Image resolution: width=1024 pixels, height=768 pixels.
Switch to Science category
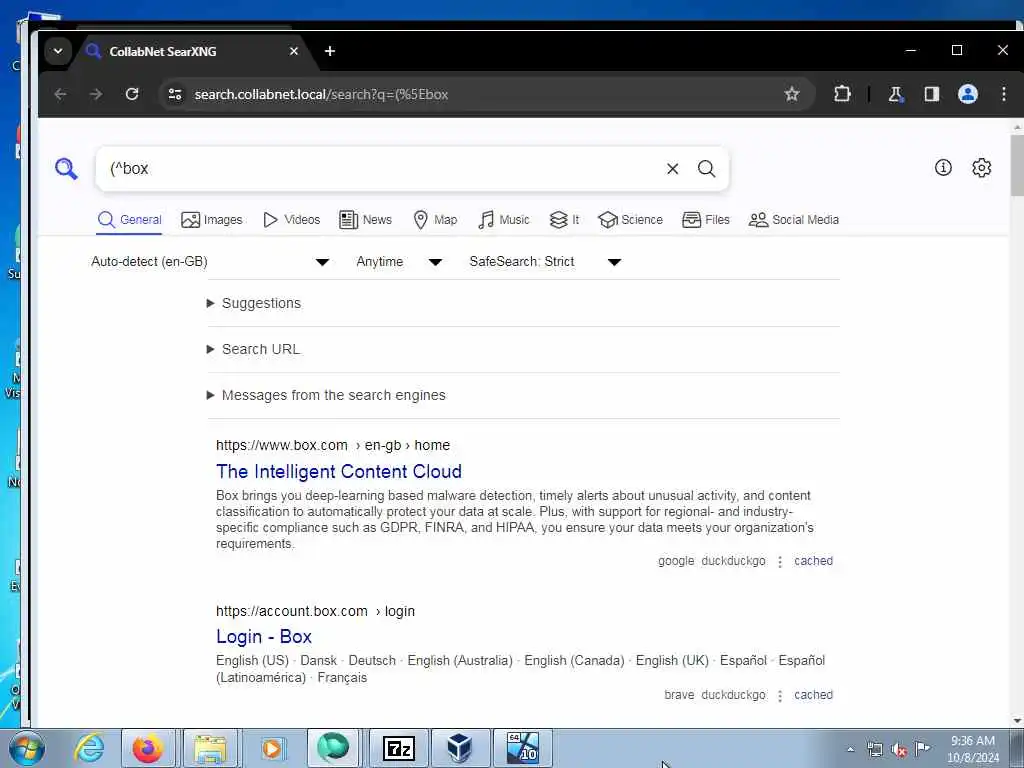click(630, 220)
